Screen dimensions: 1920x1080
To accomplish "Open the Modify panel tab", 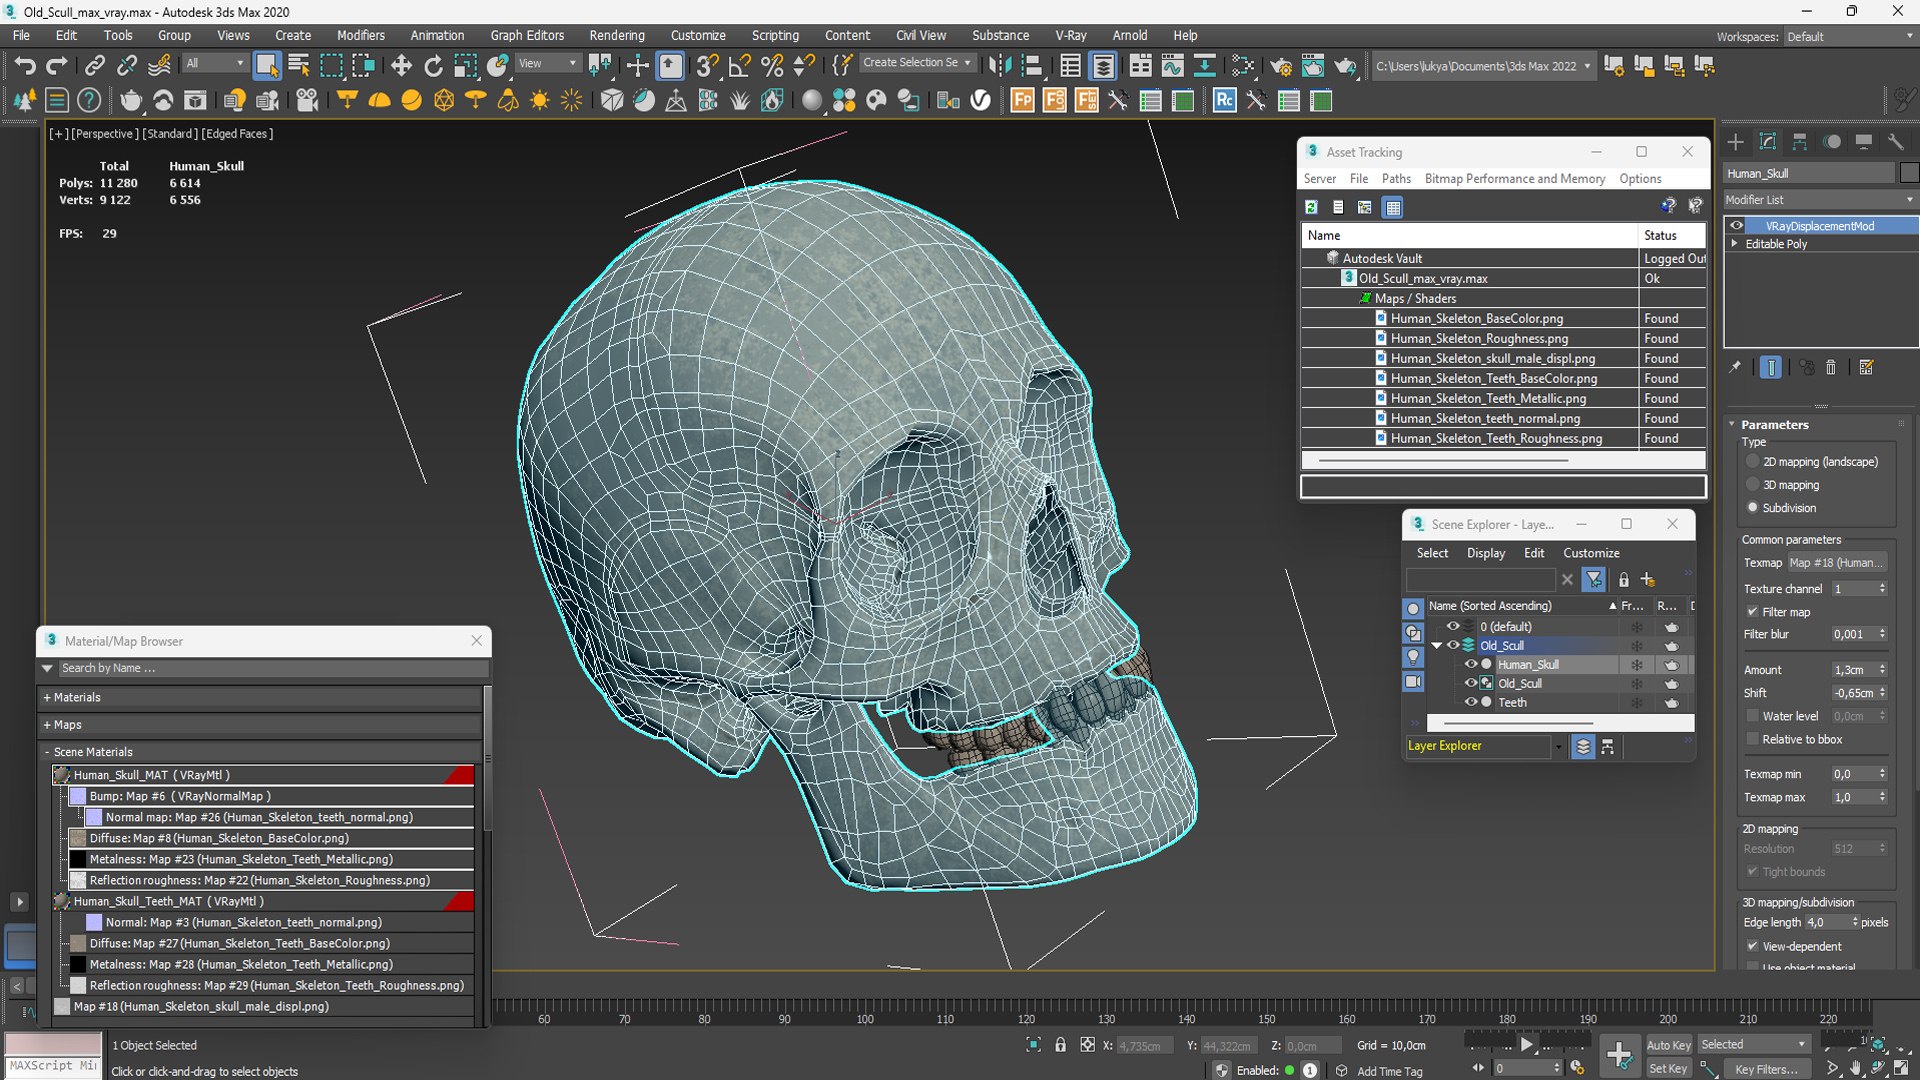I will point(1768,142).
